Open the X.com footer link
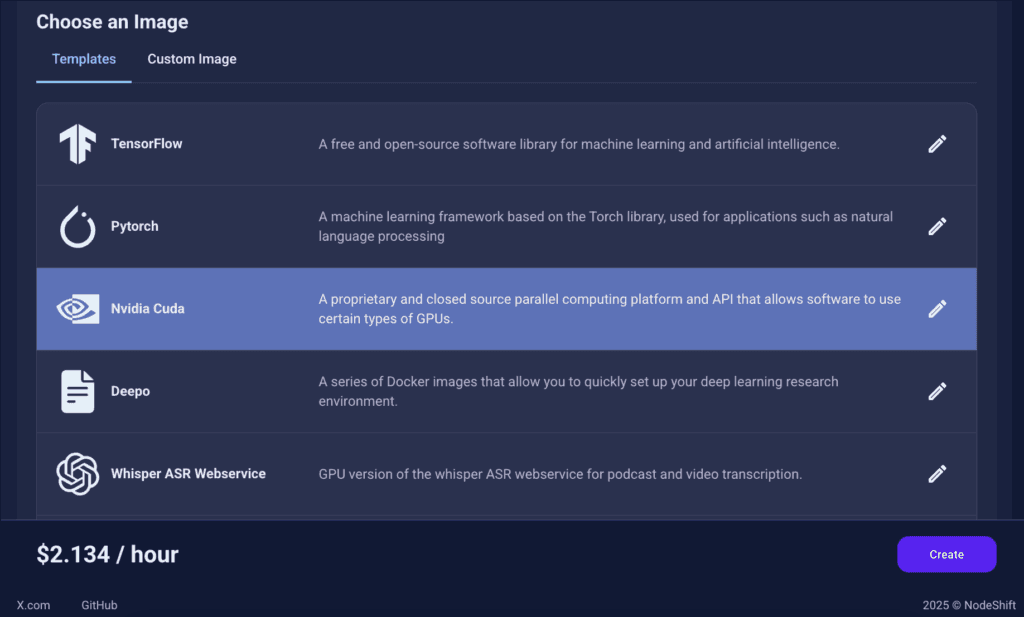This screenshot has width=1024, height=617. pyautogui.click(x=33, y=605)
